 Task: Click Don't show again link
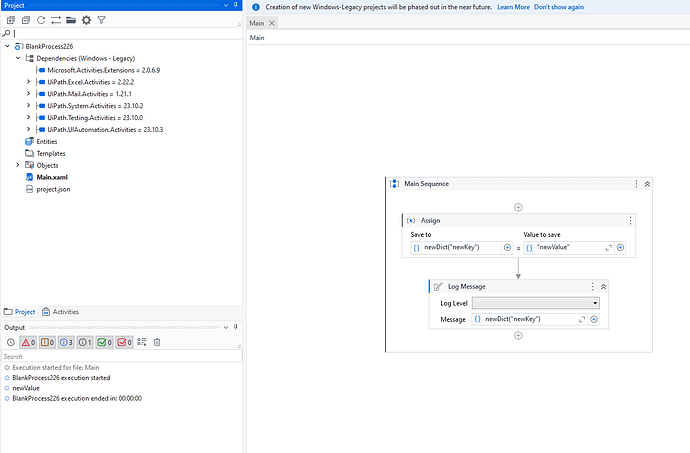coord(559,7)
